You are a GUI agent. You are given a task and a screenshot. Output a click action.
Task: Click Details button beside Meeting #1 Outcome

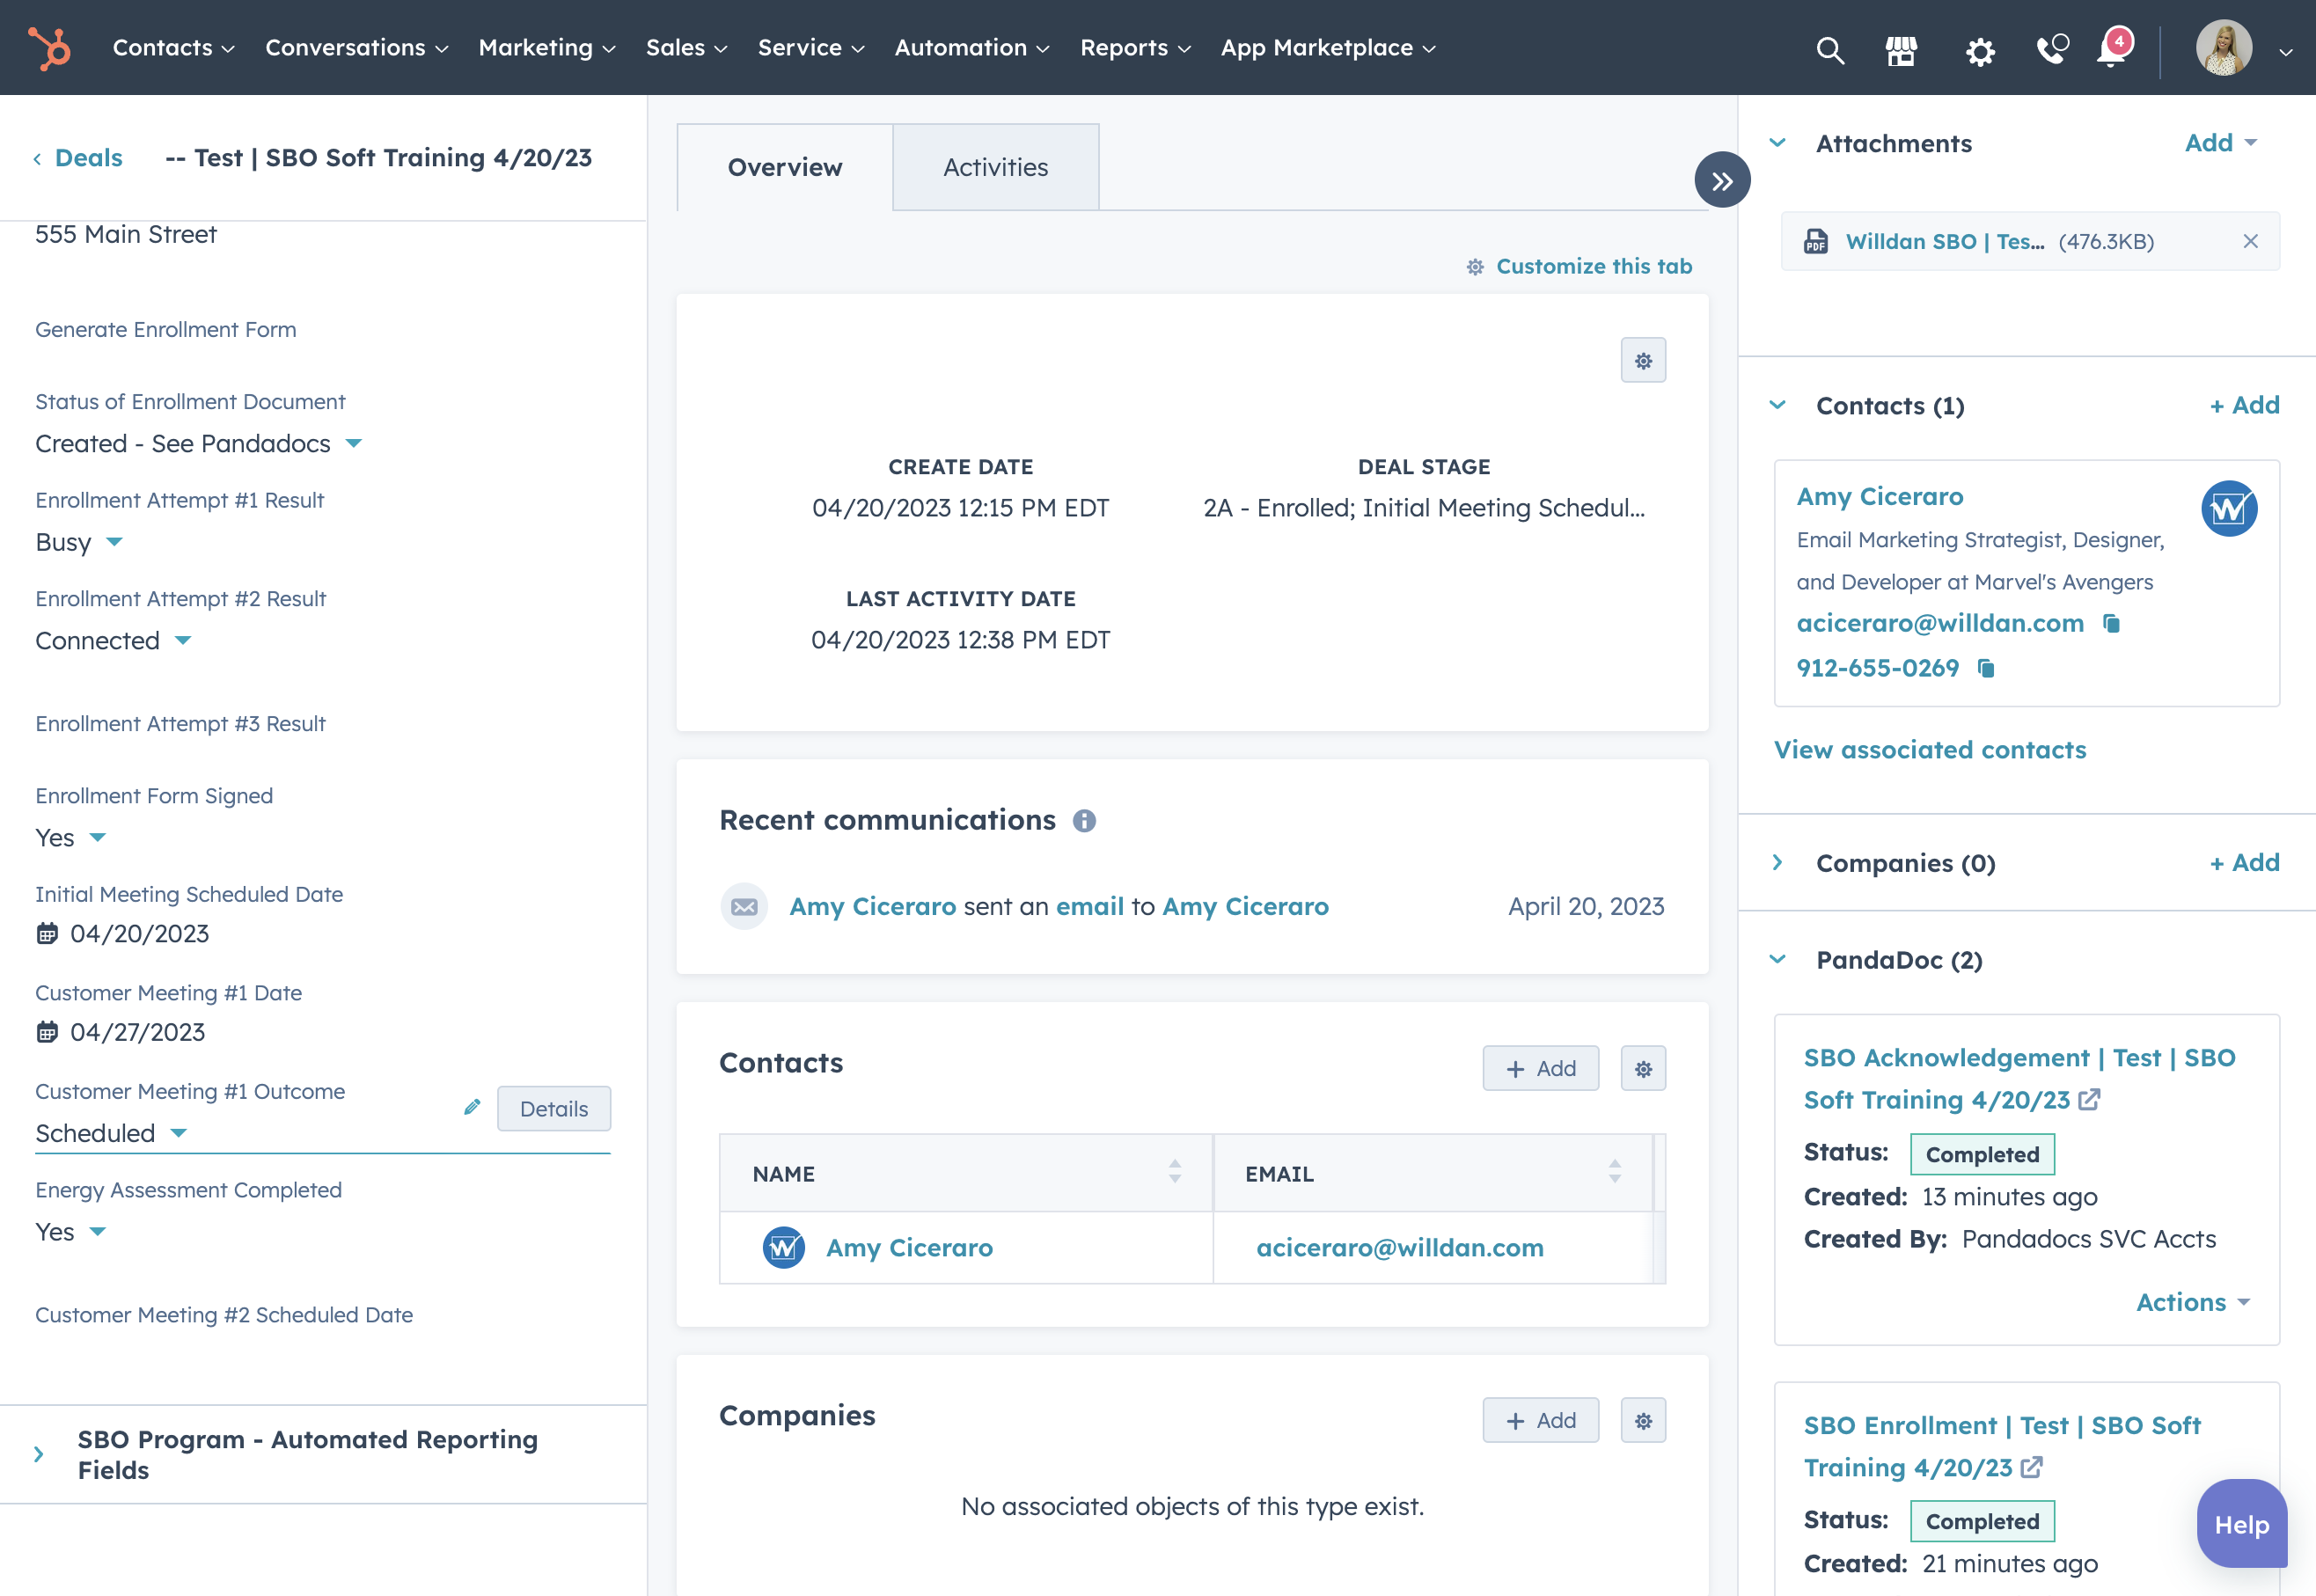point(554,1108)
